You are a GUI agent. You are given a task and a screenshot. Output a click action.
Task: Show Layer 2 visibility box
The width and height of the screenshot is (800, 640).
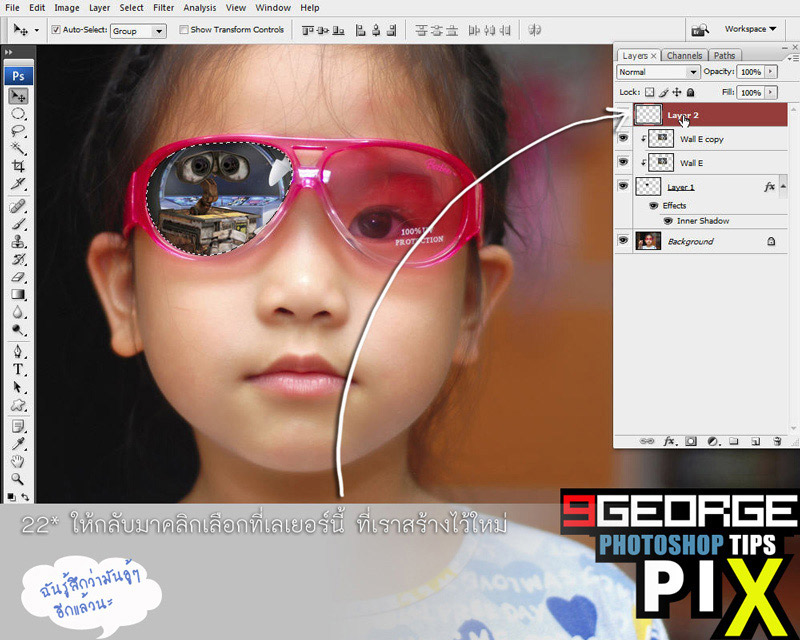[623, 115]
